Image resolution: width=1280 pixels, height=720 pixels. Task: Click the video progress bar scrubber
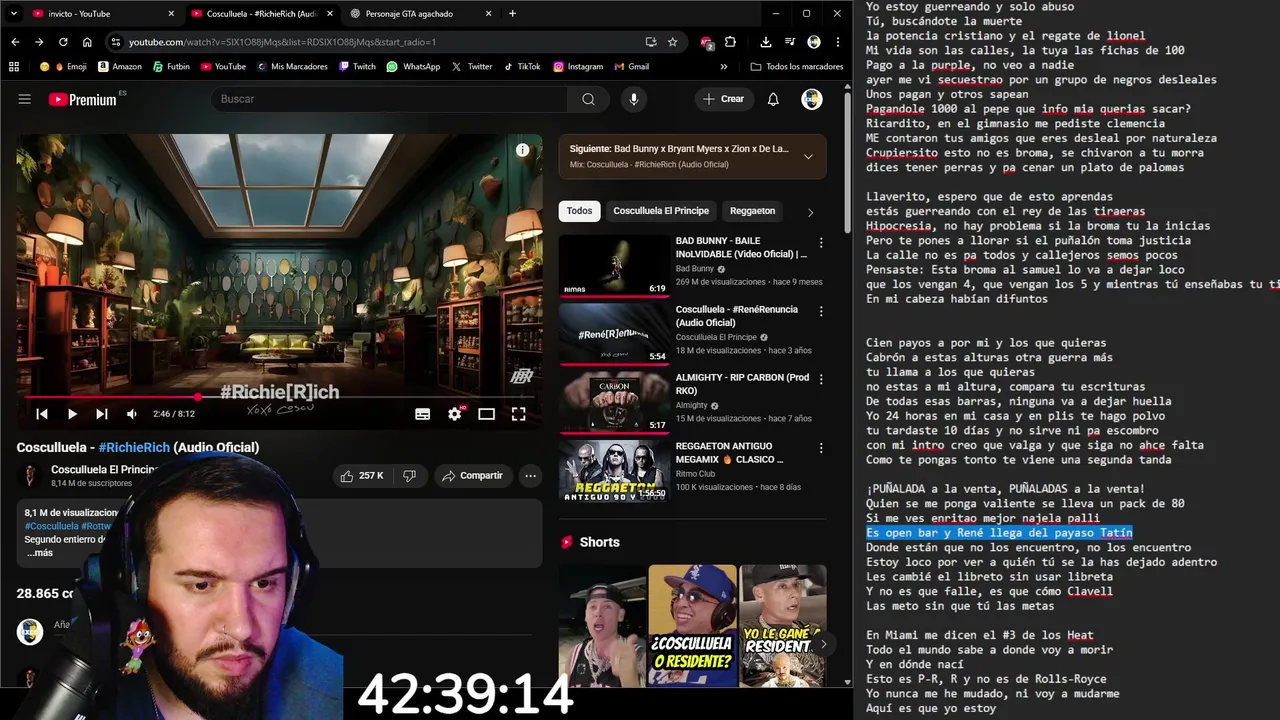coord(198,397)
